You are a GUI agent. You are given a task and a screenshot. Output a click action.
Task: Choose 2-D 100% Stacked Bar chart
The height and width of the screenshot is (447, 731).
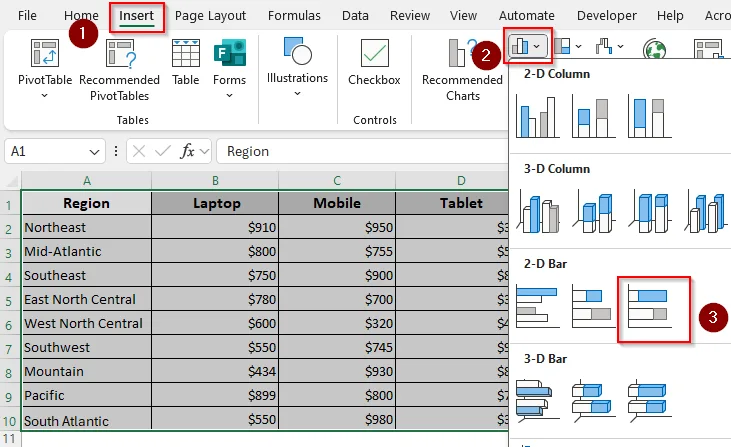[x=649, y=306]
